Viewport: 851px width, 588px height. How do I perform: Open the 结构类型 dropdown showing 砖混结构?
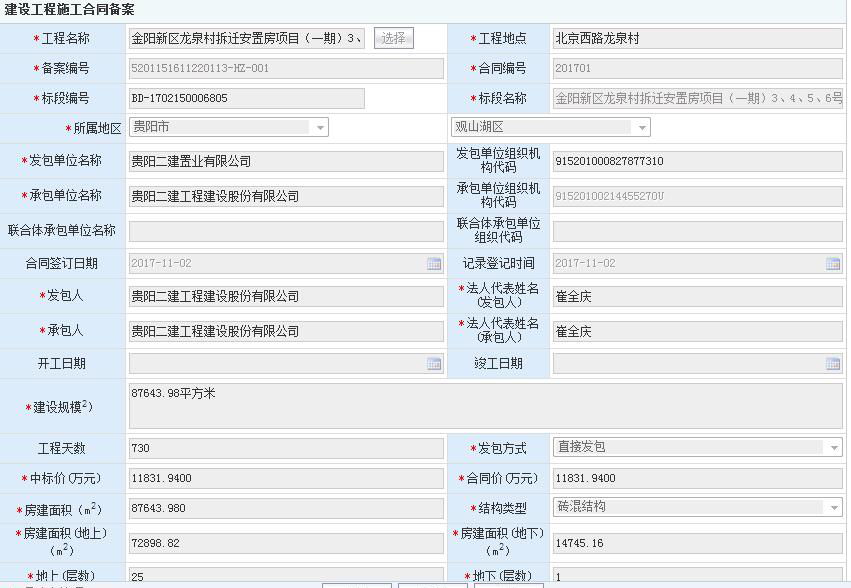[x=833, y=508]
